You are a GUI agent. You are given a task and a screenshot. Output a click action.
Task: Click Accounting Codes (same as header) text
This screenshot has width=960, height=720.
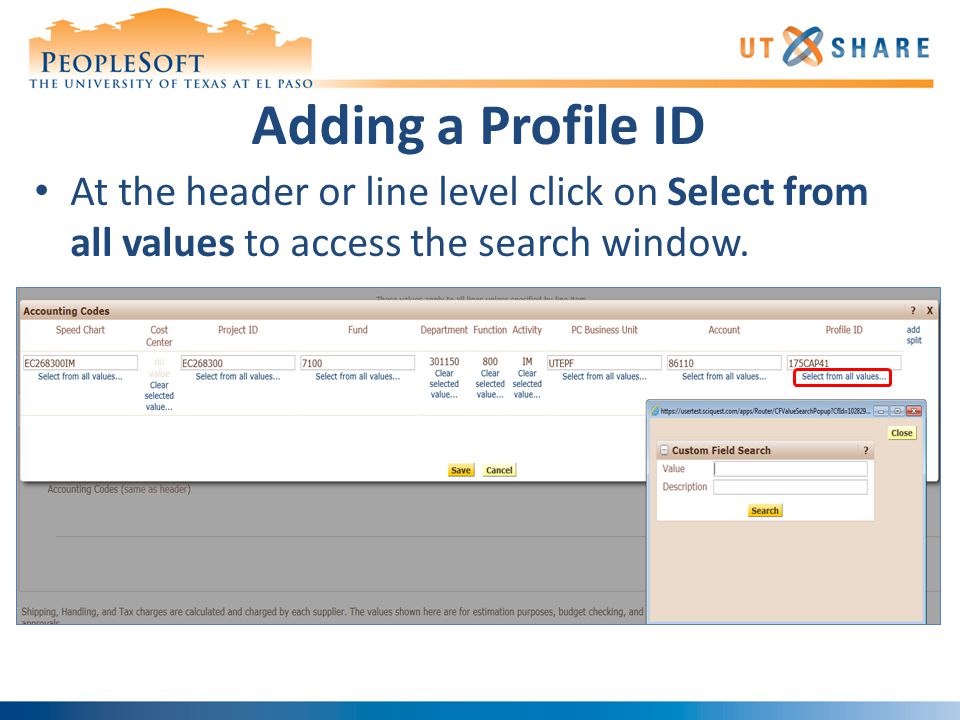tap(119, 489)
